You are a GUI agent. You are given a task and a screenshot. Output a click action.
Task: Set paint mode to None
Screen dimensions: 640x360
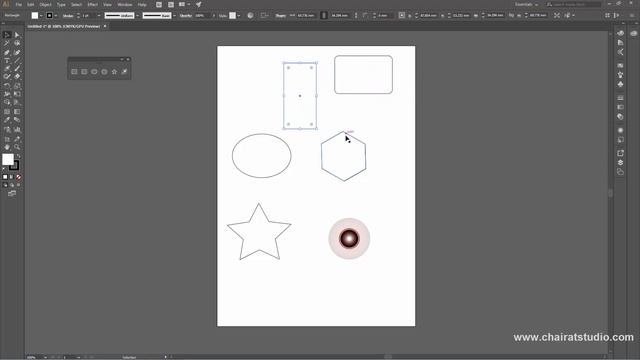pyautogui.click(x=18, y=177)
